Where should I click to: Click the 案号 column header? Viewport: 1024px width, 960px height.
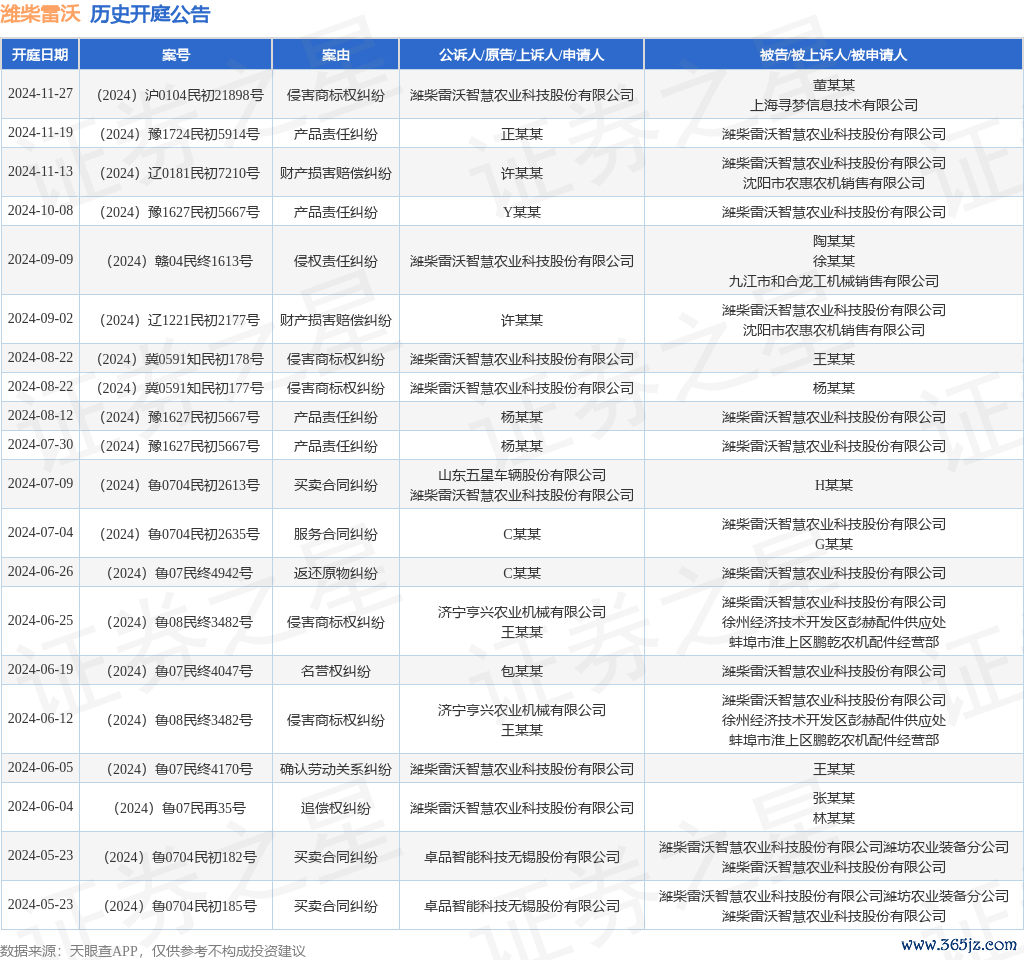pyautogui.click(x=176, y=55)
